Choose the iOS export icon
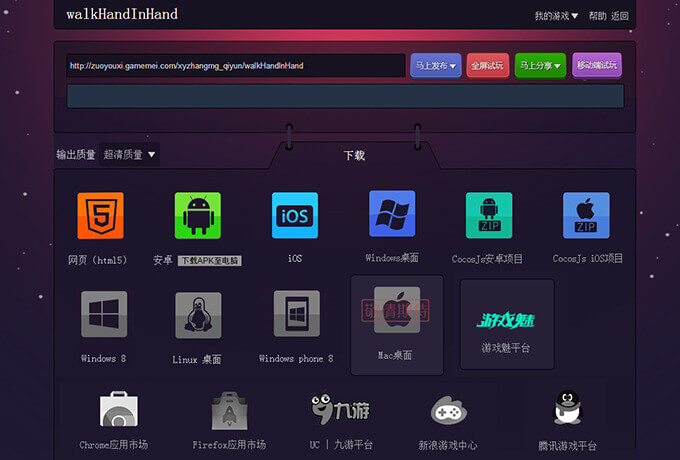 point(295,215)
